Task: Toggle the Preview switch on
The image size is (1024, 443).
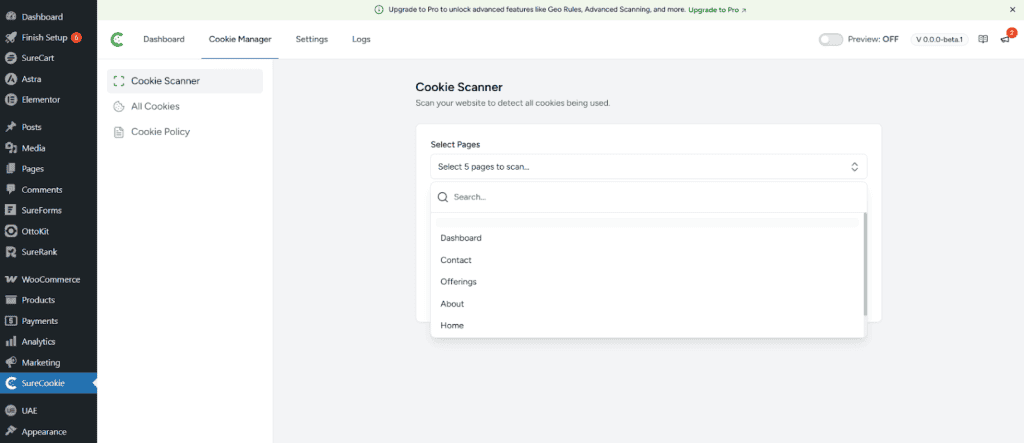Action: pyautogui.click(x=831, y=39)
